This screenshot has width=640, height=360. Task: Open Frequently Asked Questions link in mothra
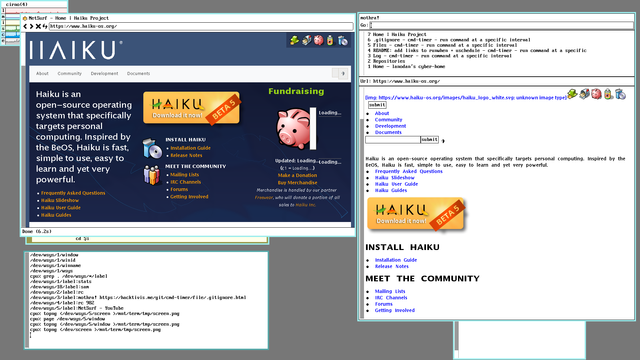point(409,171)
